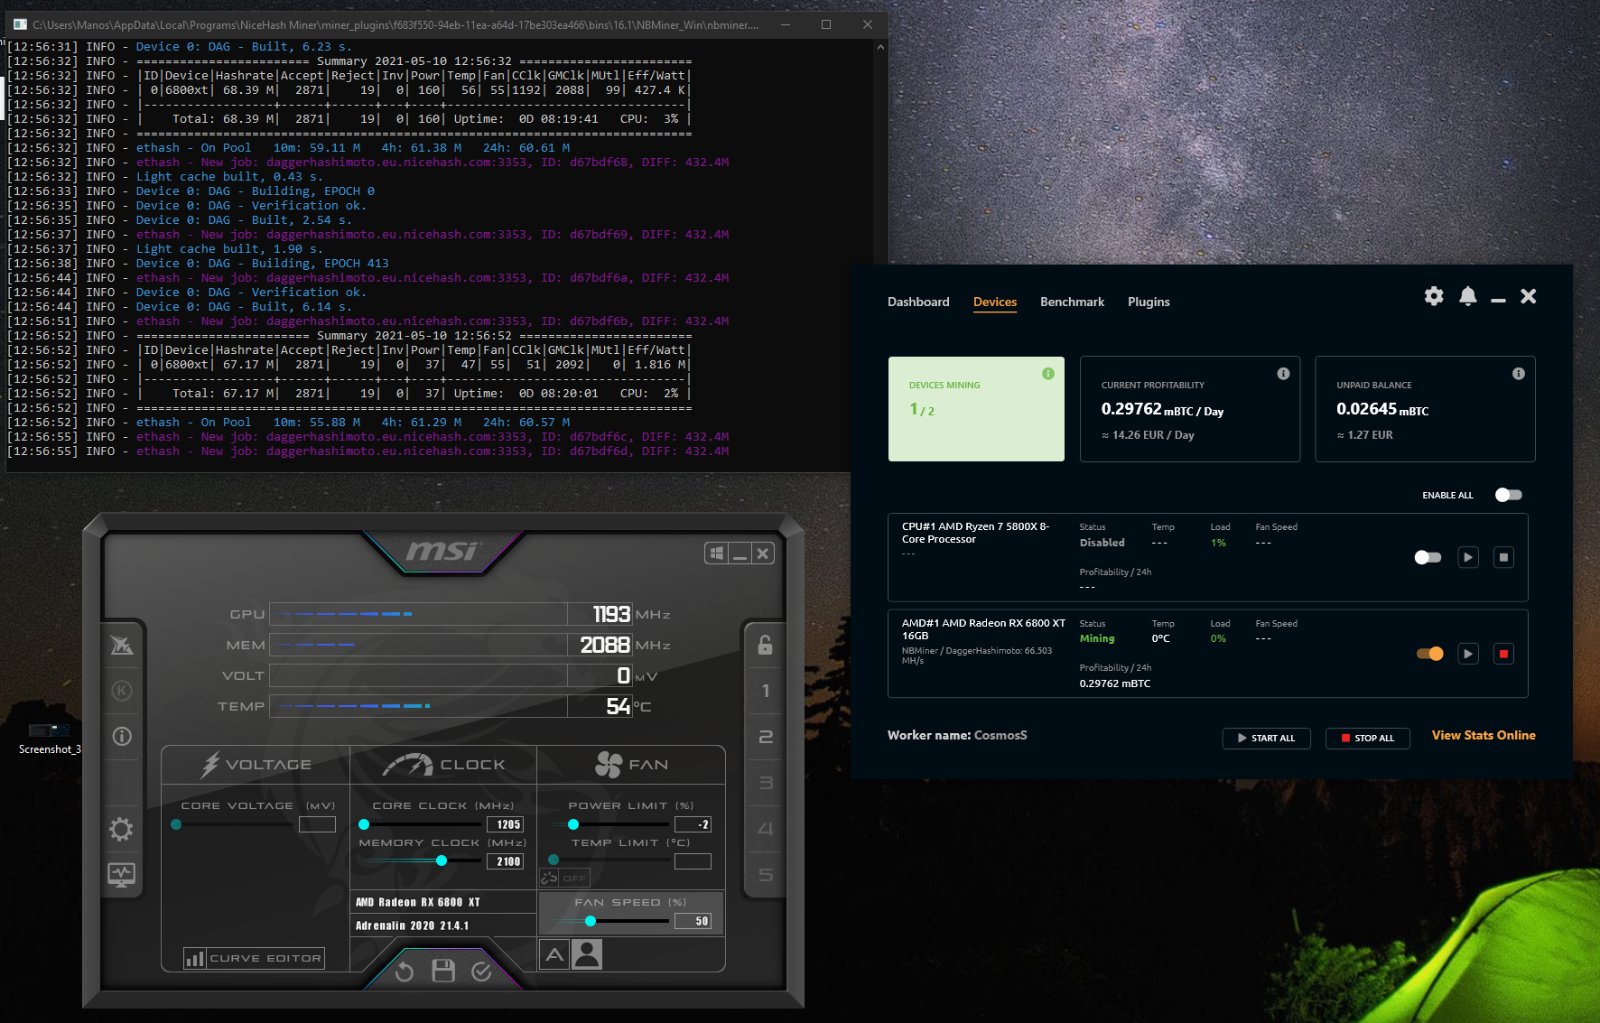Click the Fan Speed slider handle
This screenshot has height=1023, width=1600.
[x=590, y=921]
